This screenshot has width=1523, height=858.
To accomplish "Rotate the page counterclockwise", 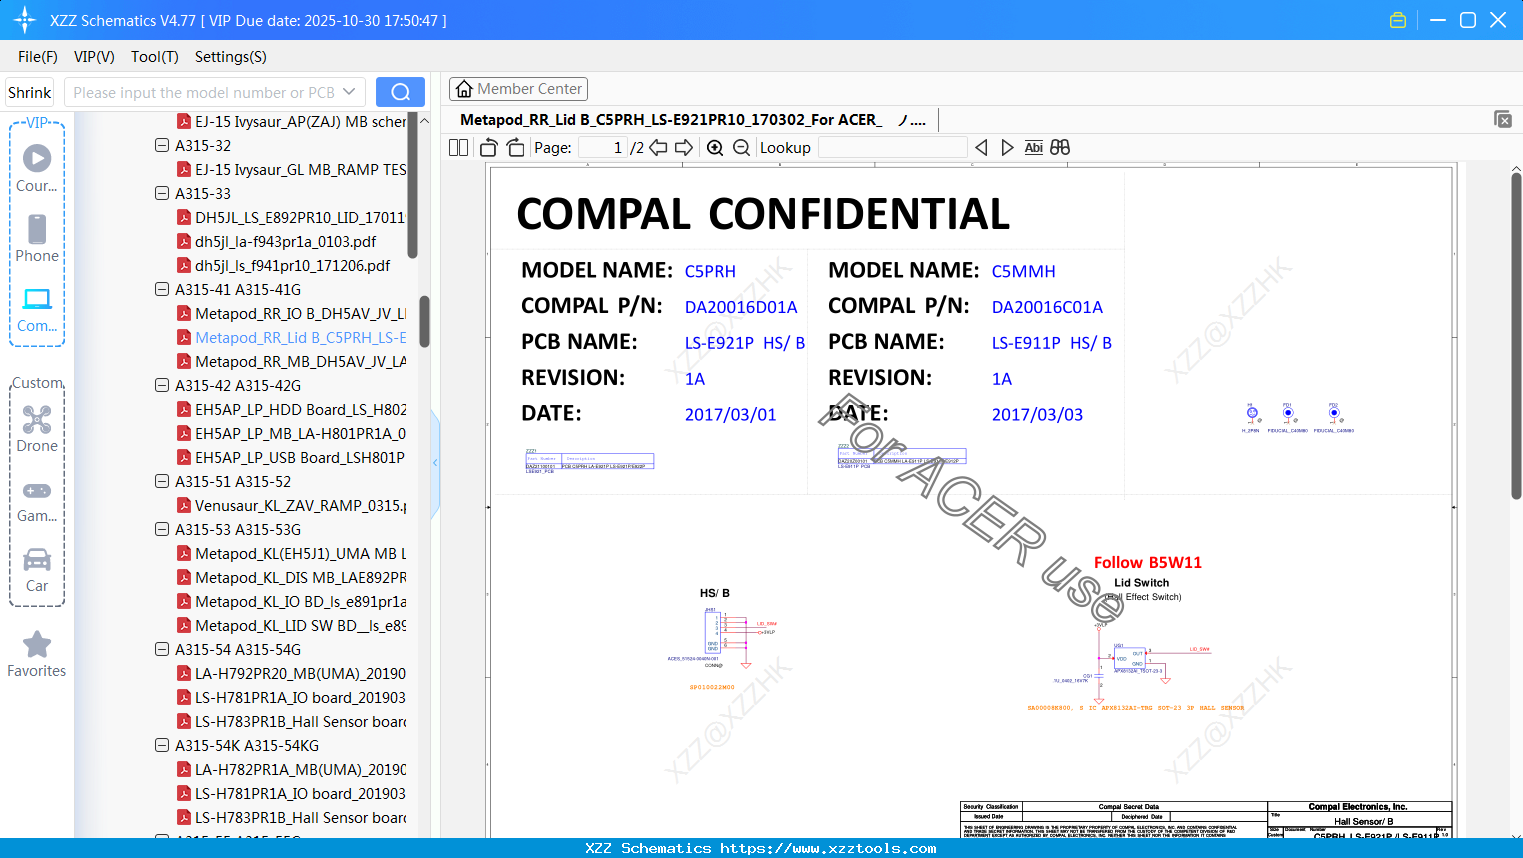I will pyautogui.click(x=489, y=148).
